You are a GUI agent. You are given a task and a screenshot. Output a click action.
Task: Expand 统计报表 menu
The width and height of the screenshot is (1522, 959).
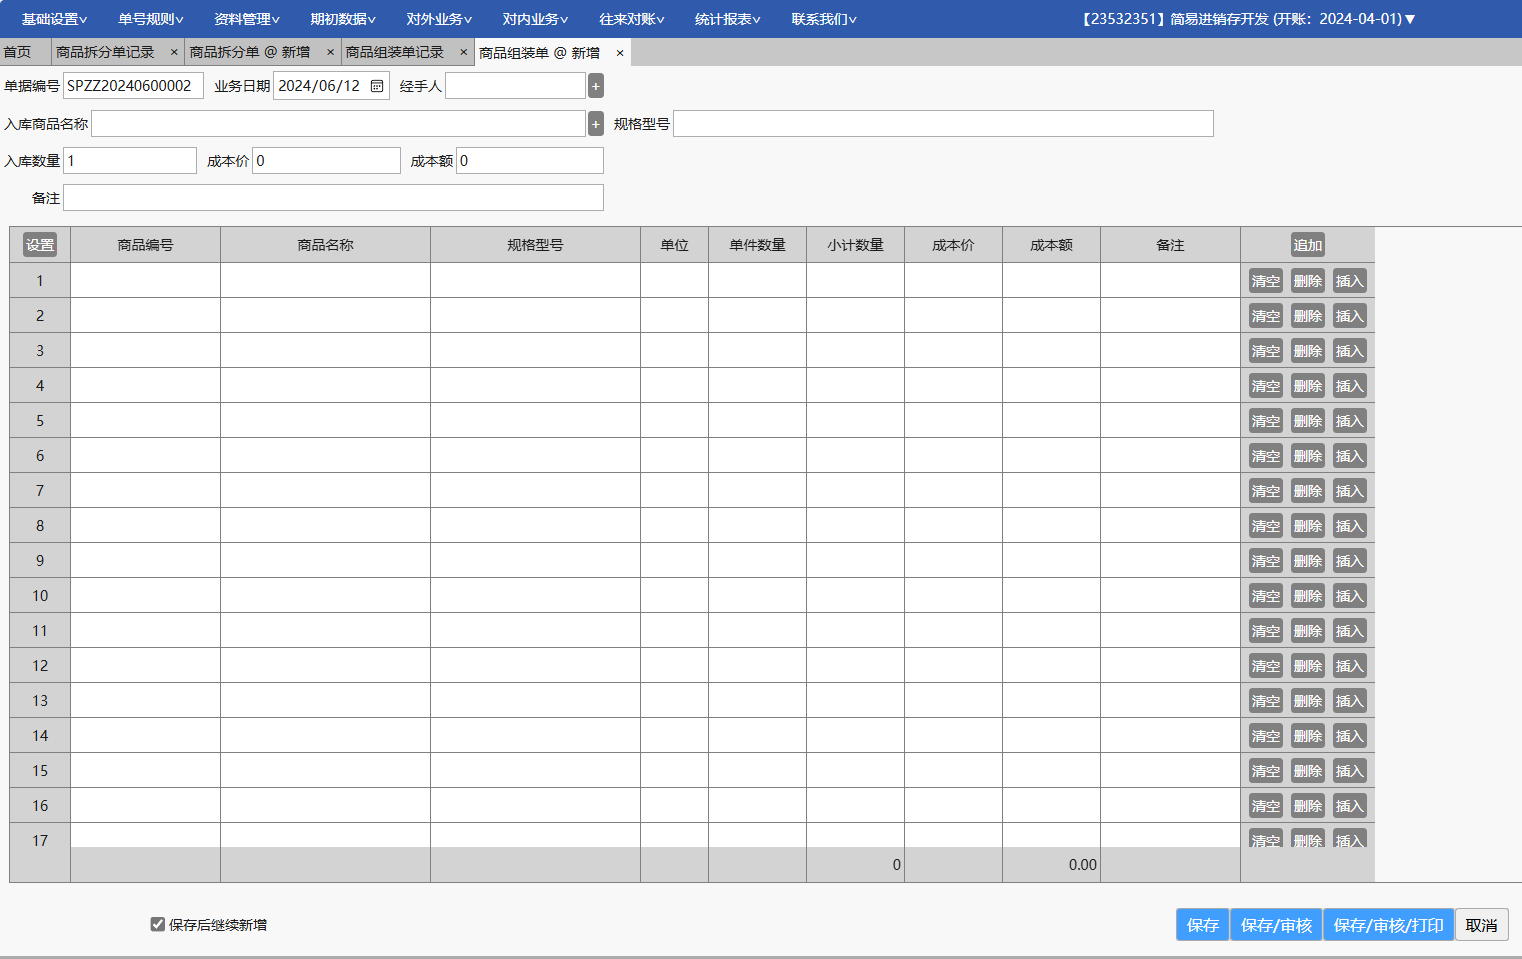727,19
